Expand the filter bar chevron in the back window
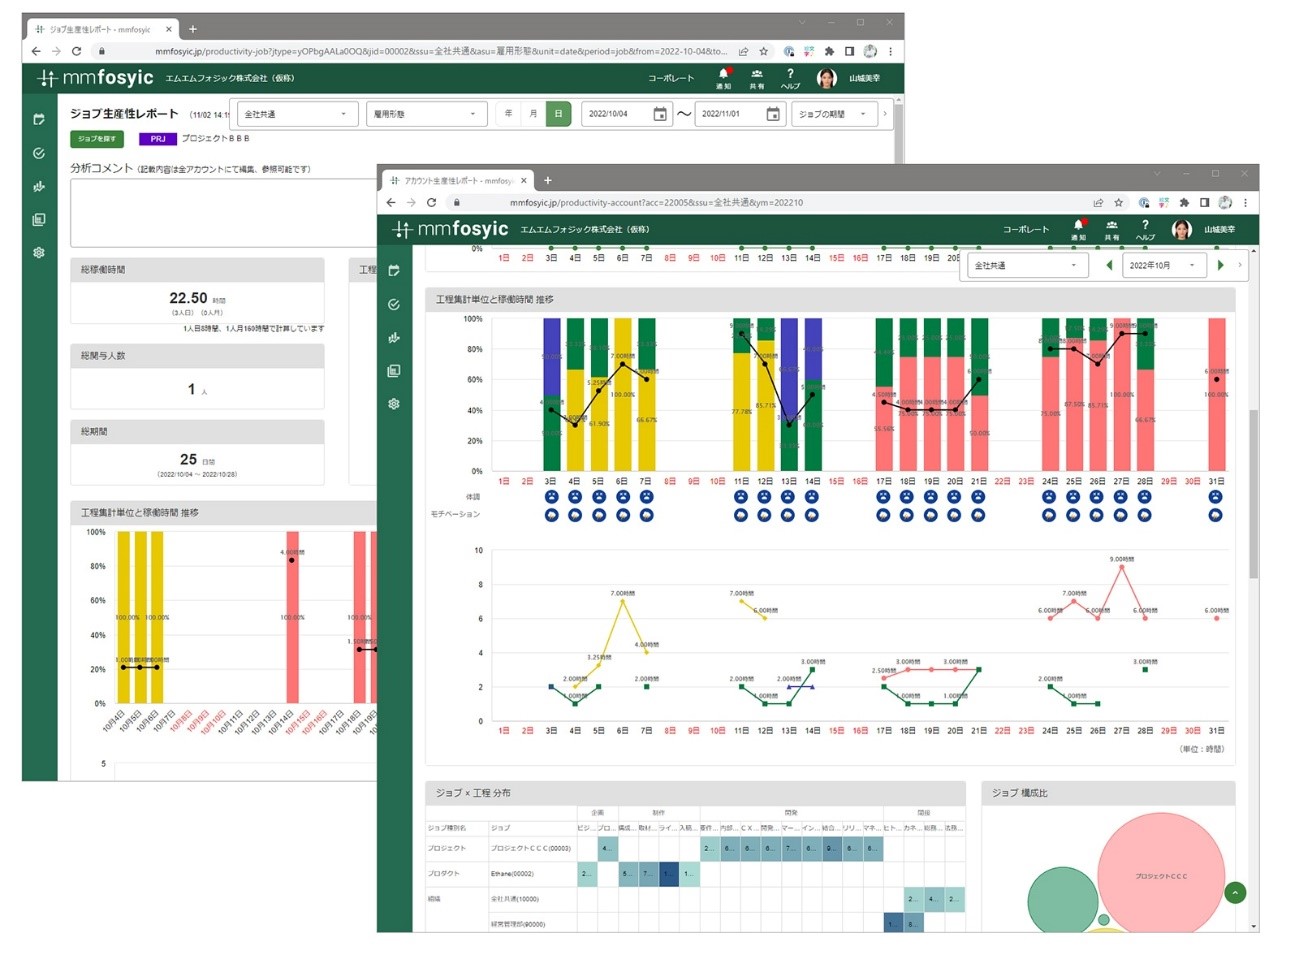 pos(885,114)
